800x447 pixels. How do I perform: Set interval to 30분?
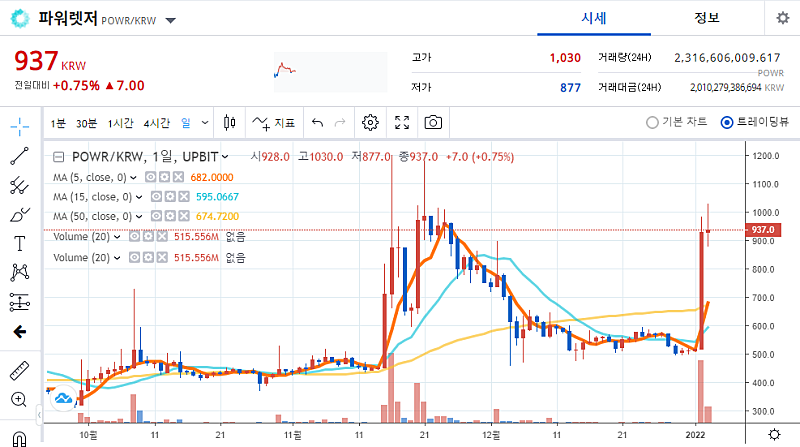(x=86, y=123)
